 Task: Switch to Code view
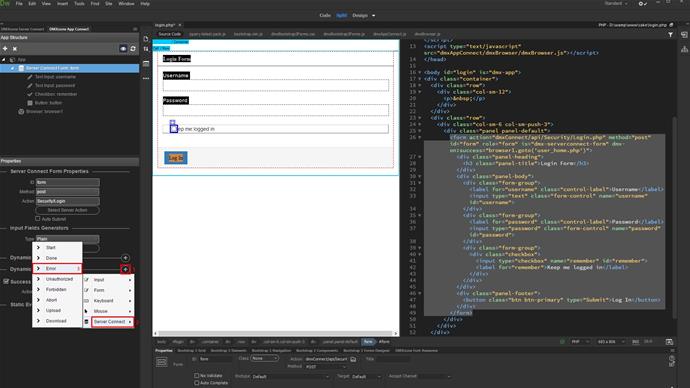325,15
